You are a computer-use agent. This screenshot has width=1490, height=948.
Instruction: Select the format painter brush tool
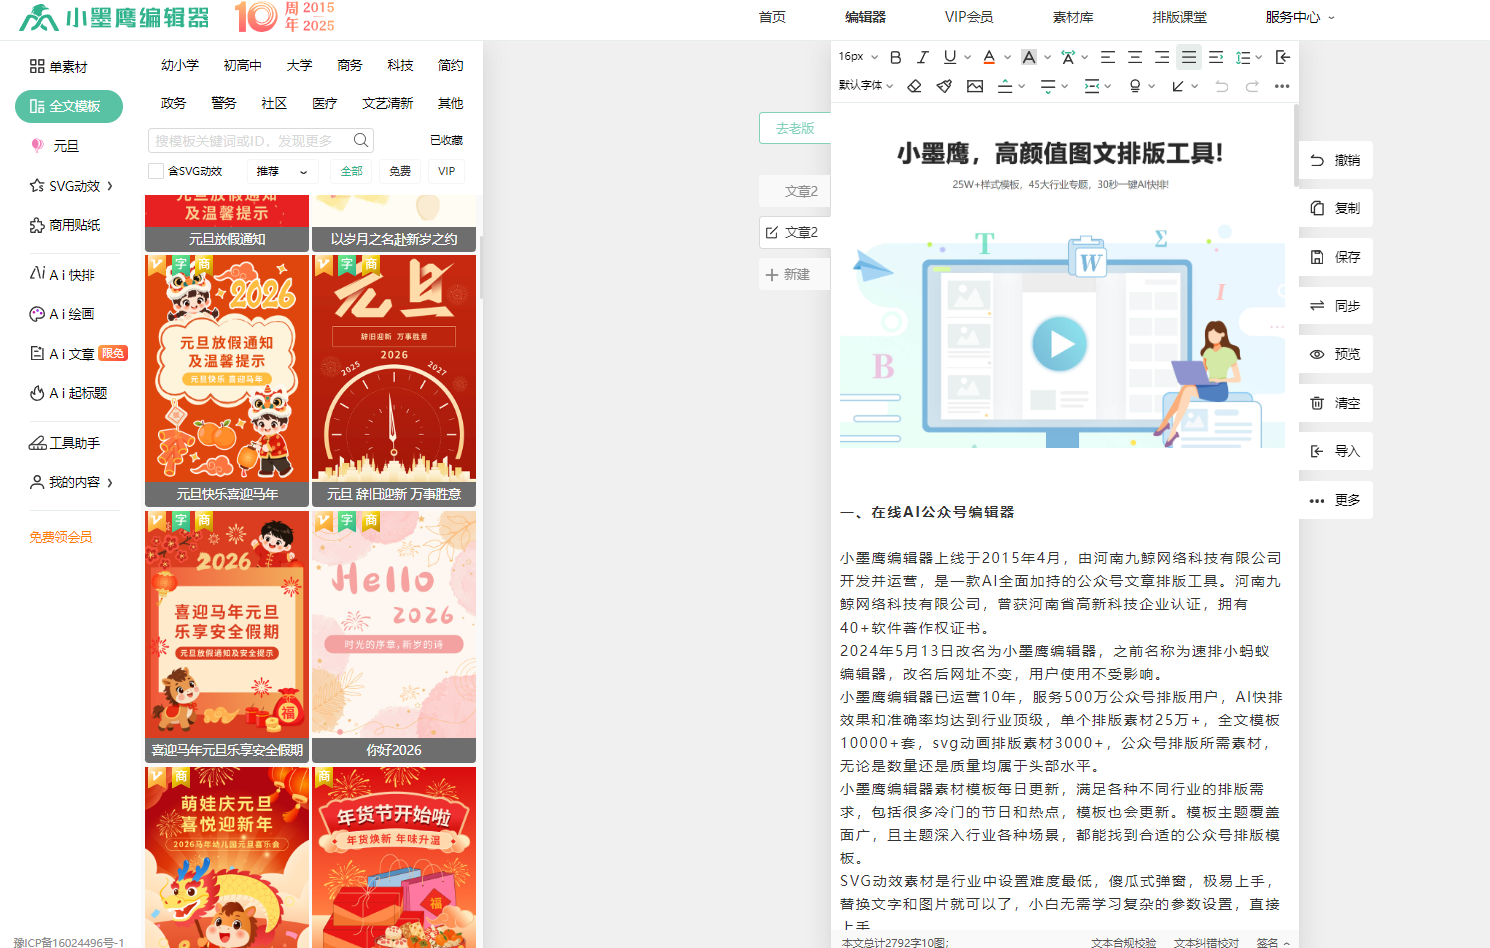pos(944,86)
